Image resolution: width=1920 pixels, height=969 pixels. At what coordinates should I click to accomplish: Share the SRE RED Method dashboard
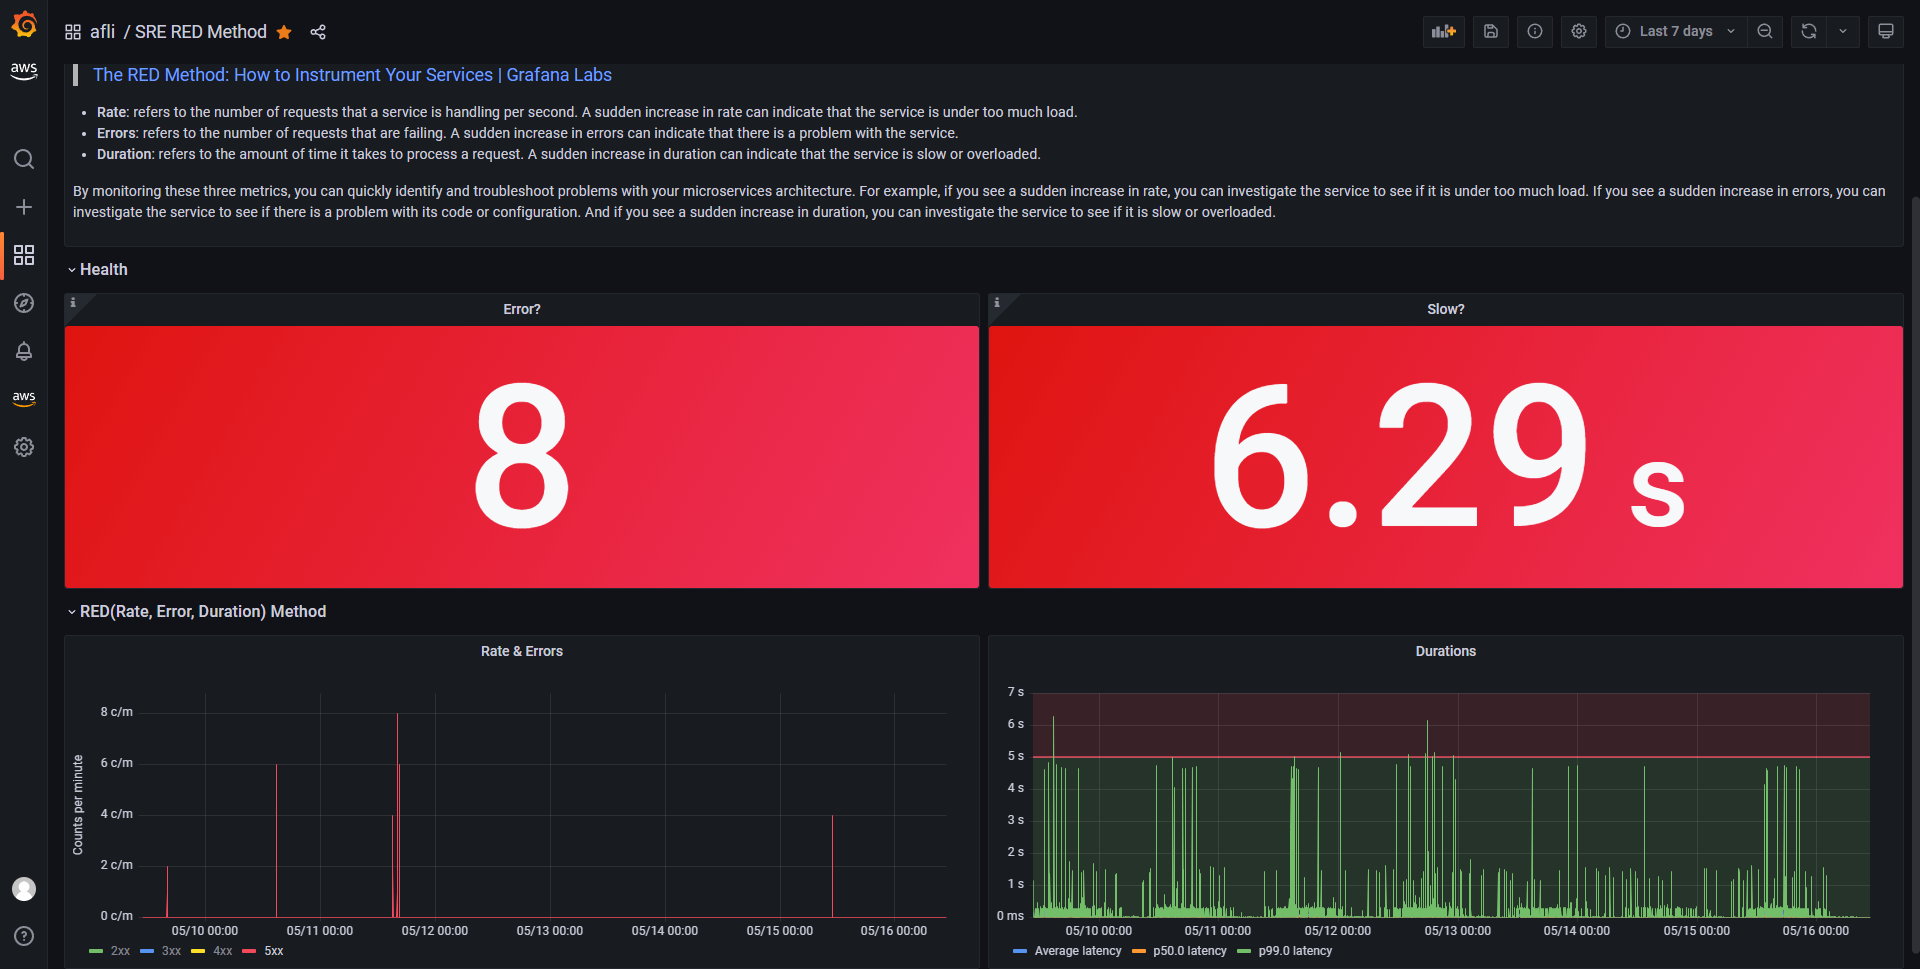coord(318,32)
